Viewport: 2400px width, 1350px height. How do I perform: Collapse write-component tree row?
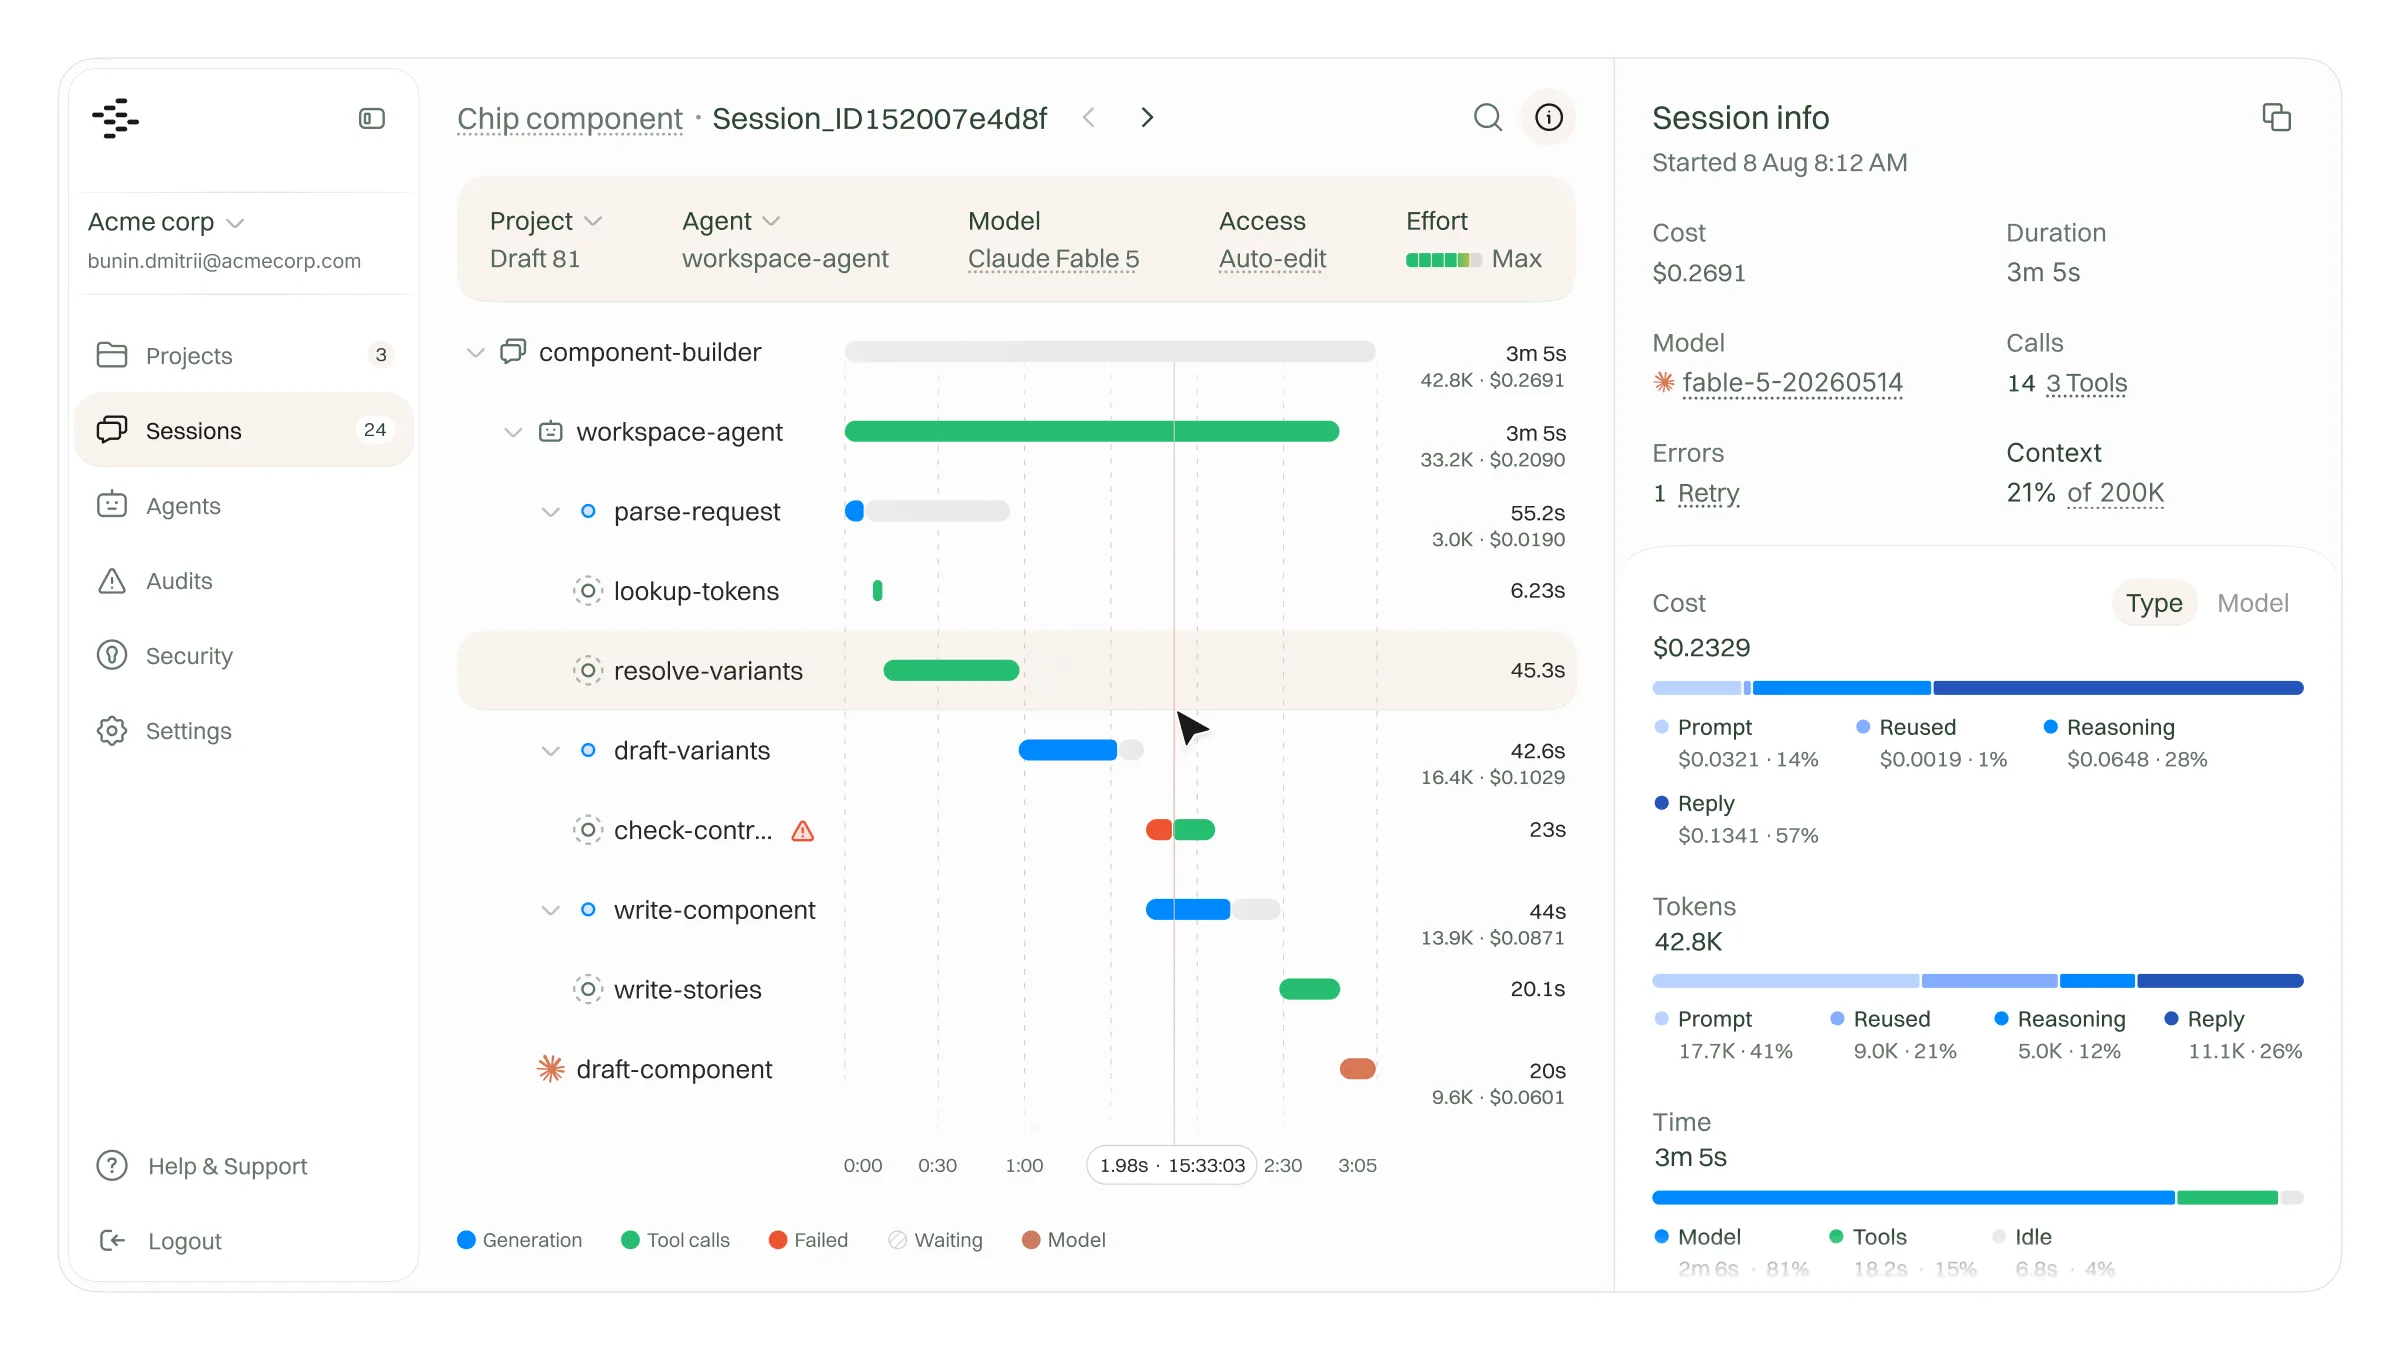(x=550, y=910)
